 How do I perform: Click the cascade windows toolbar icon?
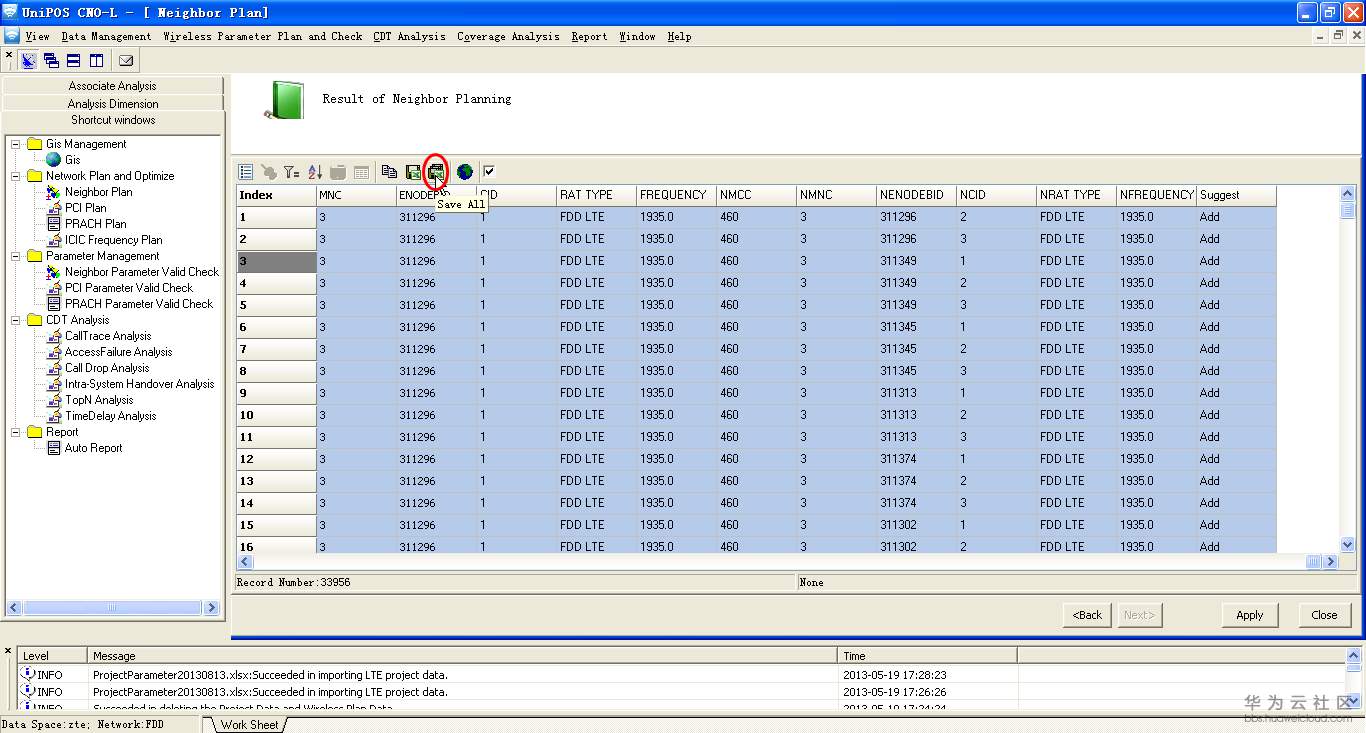coord(51,61)
